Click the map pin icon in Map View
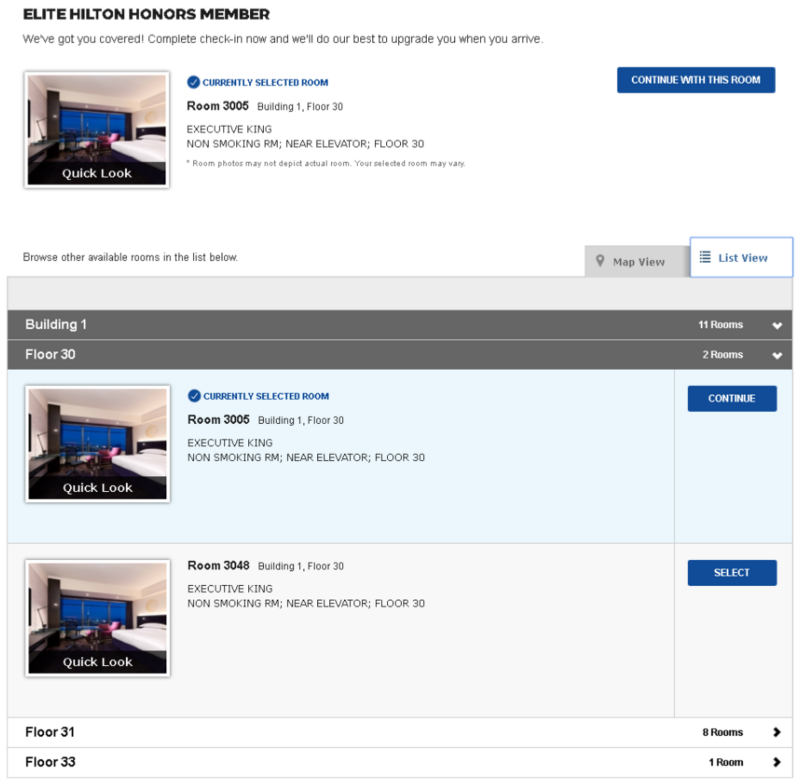Viewport: 800px width, 784px height. click(x=600, y=261)
